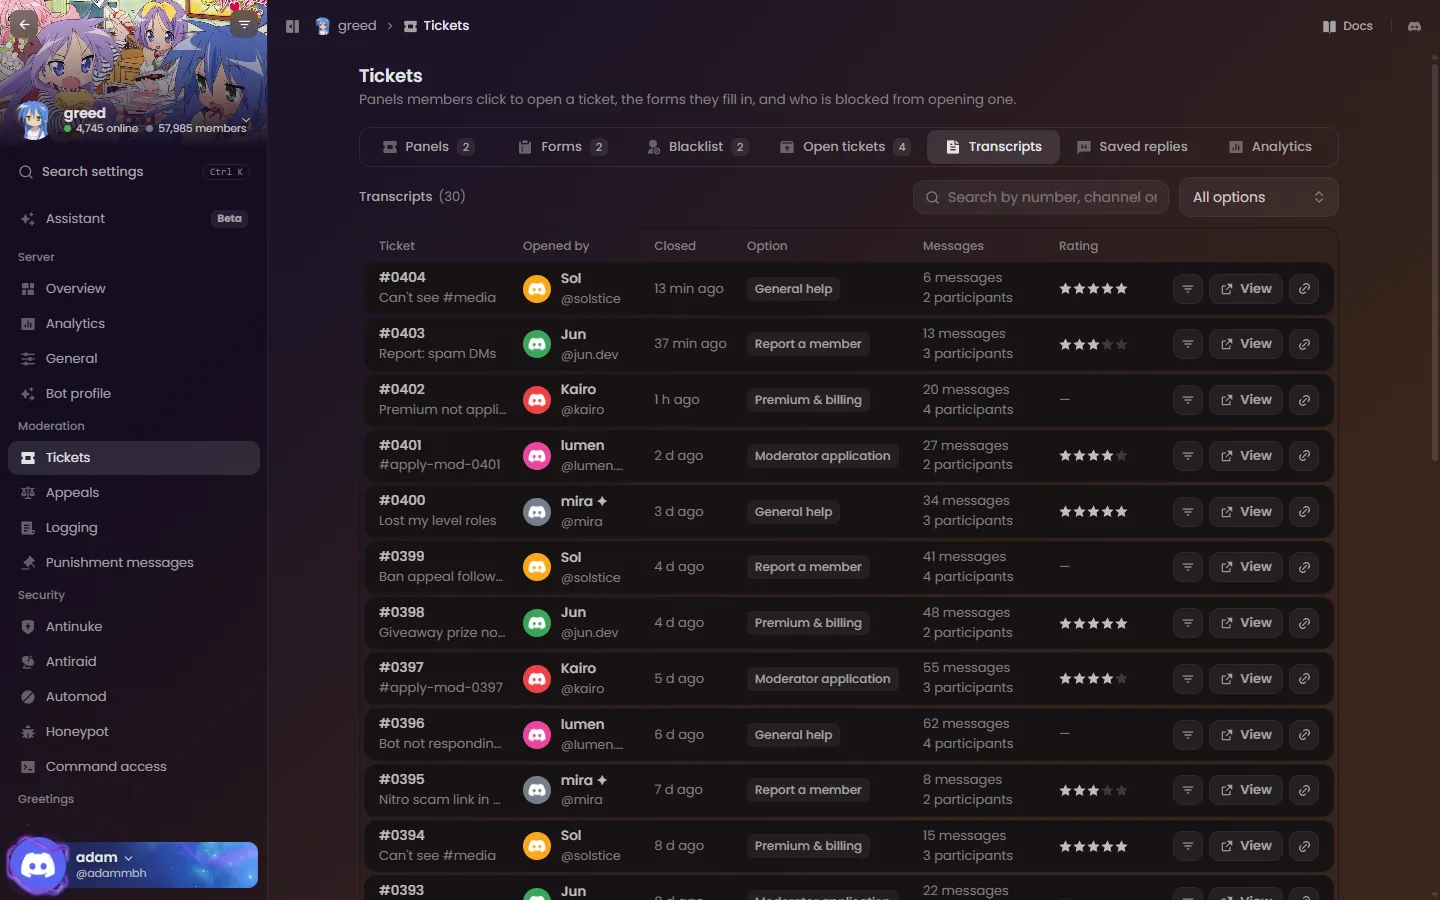Expand the greed server switcher chevron

point(246,120)
